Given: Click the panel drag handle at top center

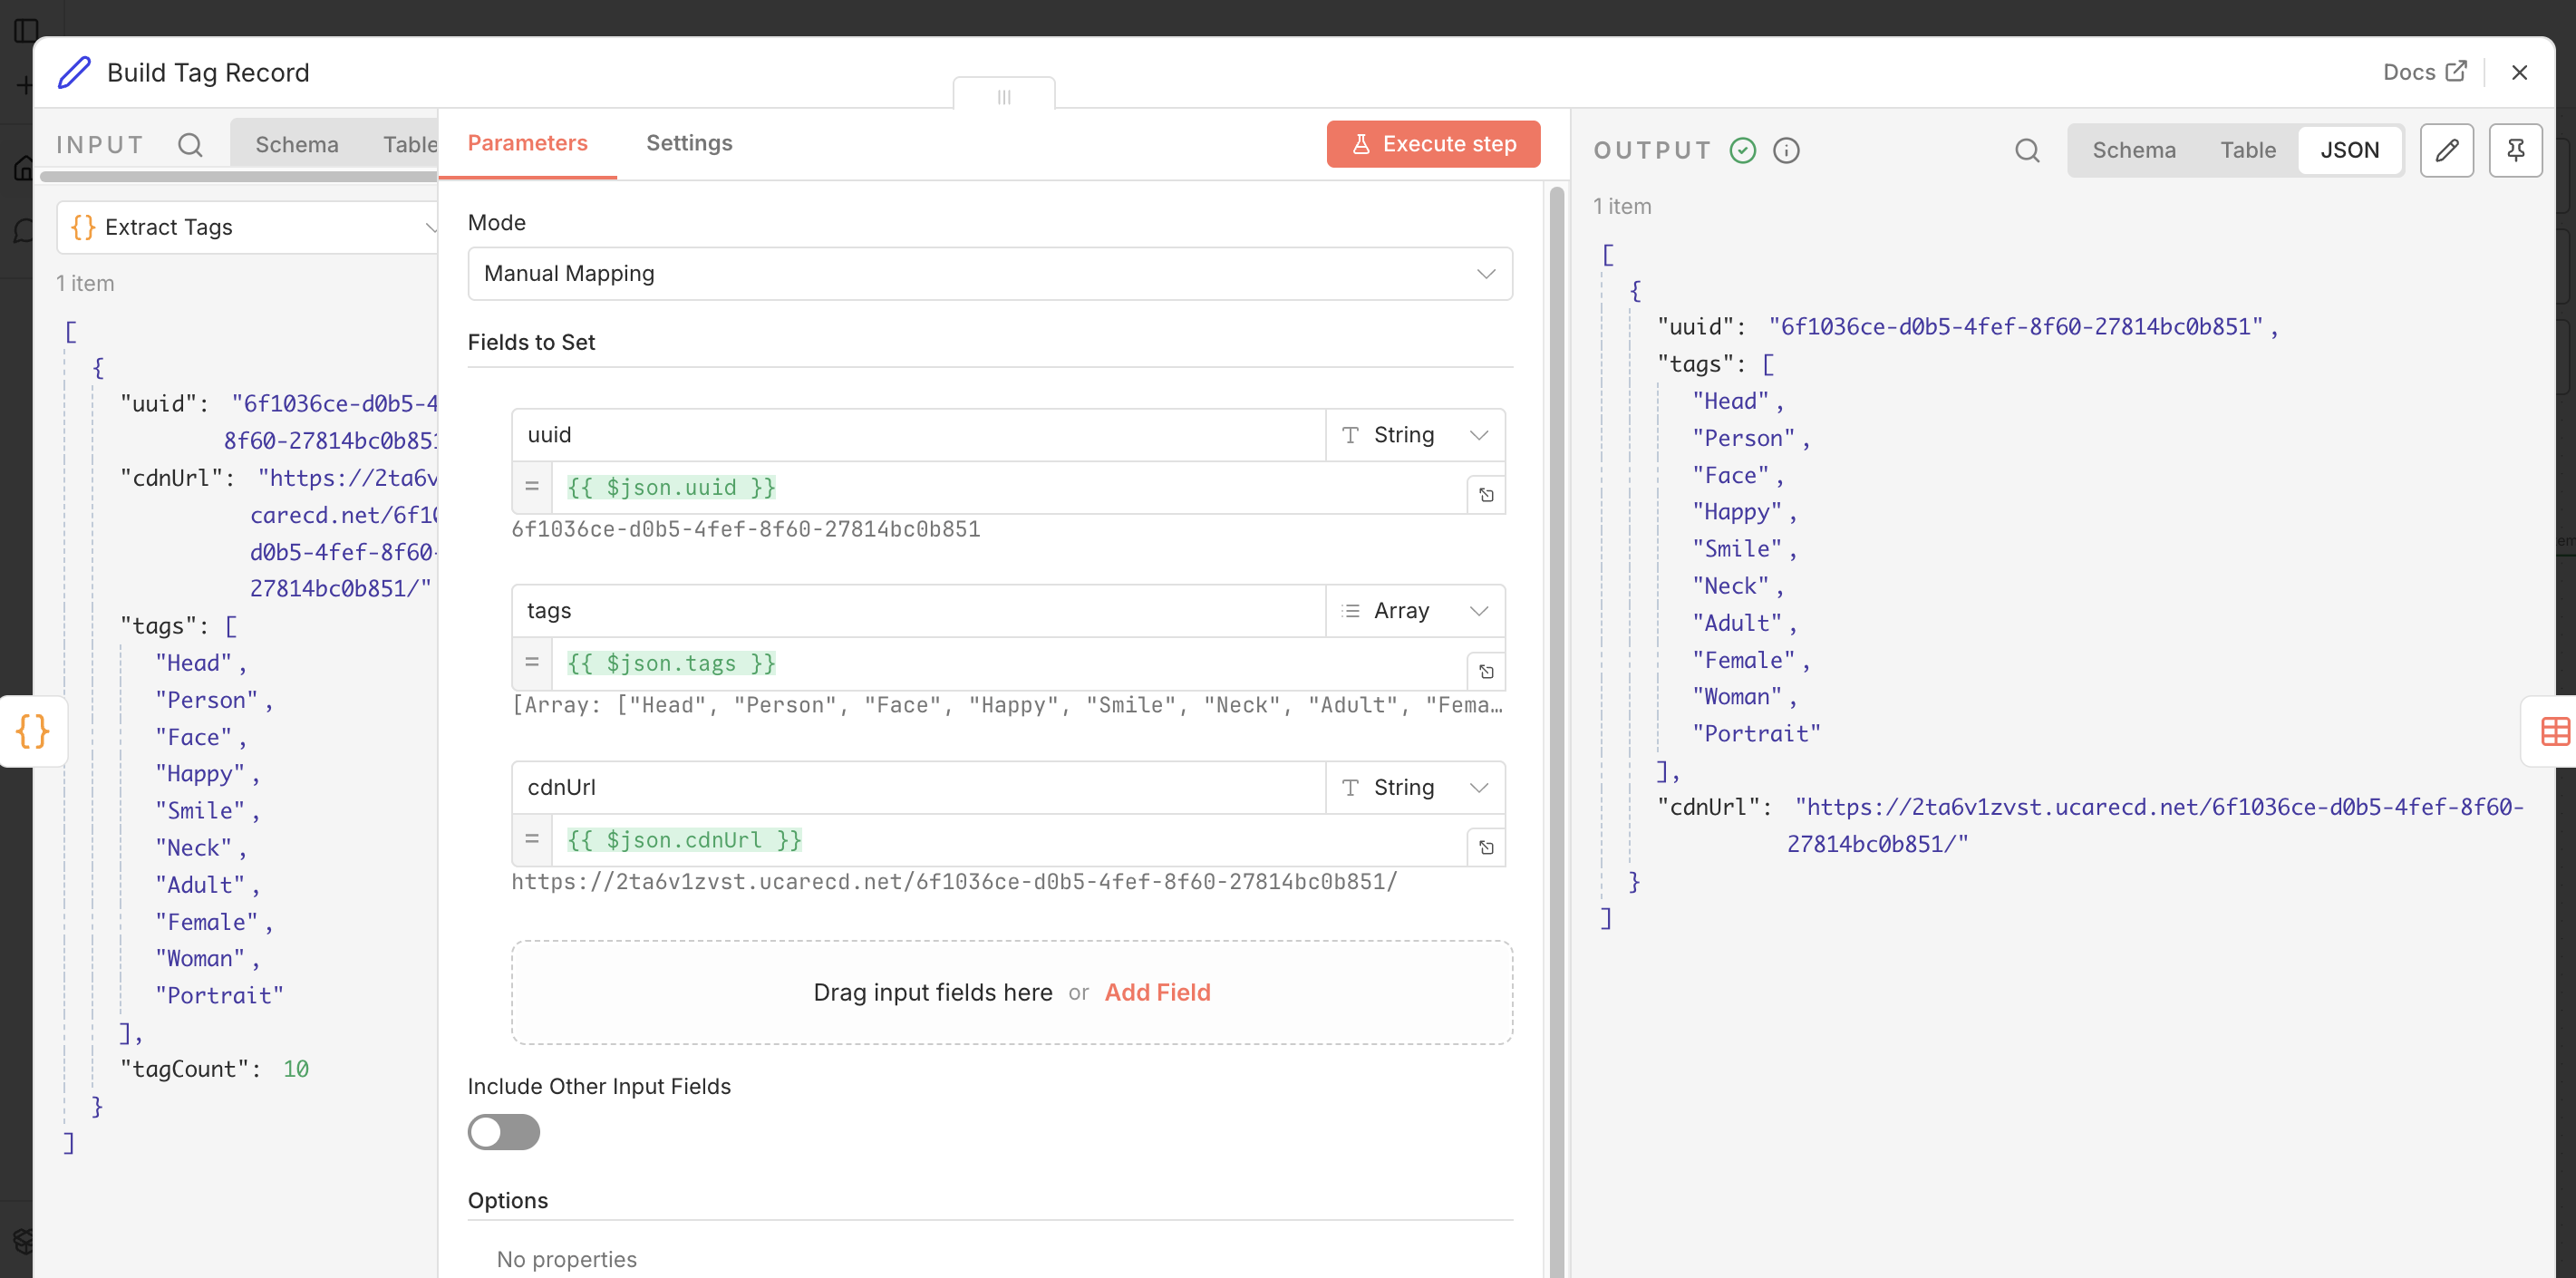Looking at the screenshot, I should (x=1004, y=96).
